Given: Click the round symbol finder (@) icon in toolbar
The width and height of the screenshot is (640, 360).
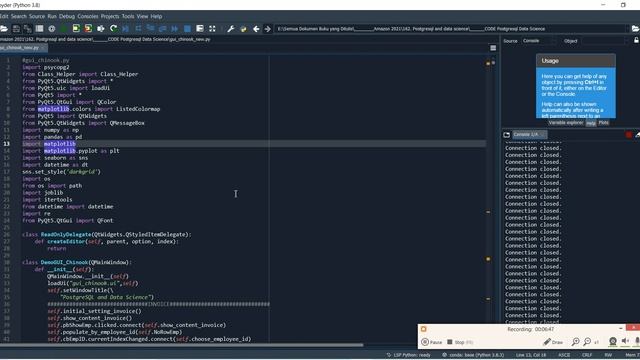Looking at the screenshot, I should 52,29.
